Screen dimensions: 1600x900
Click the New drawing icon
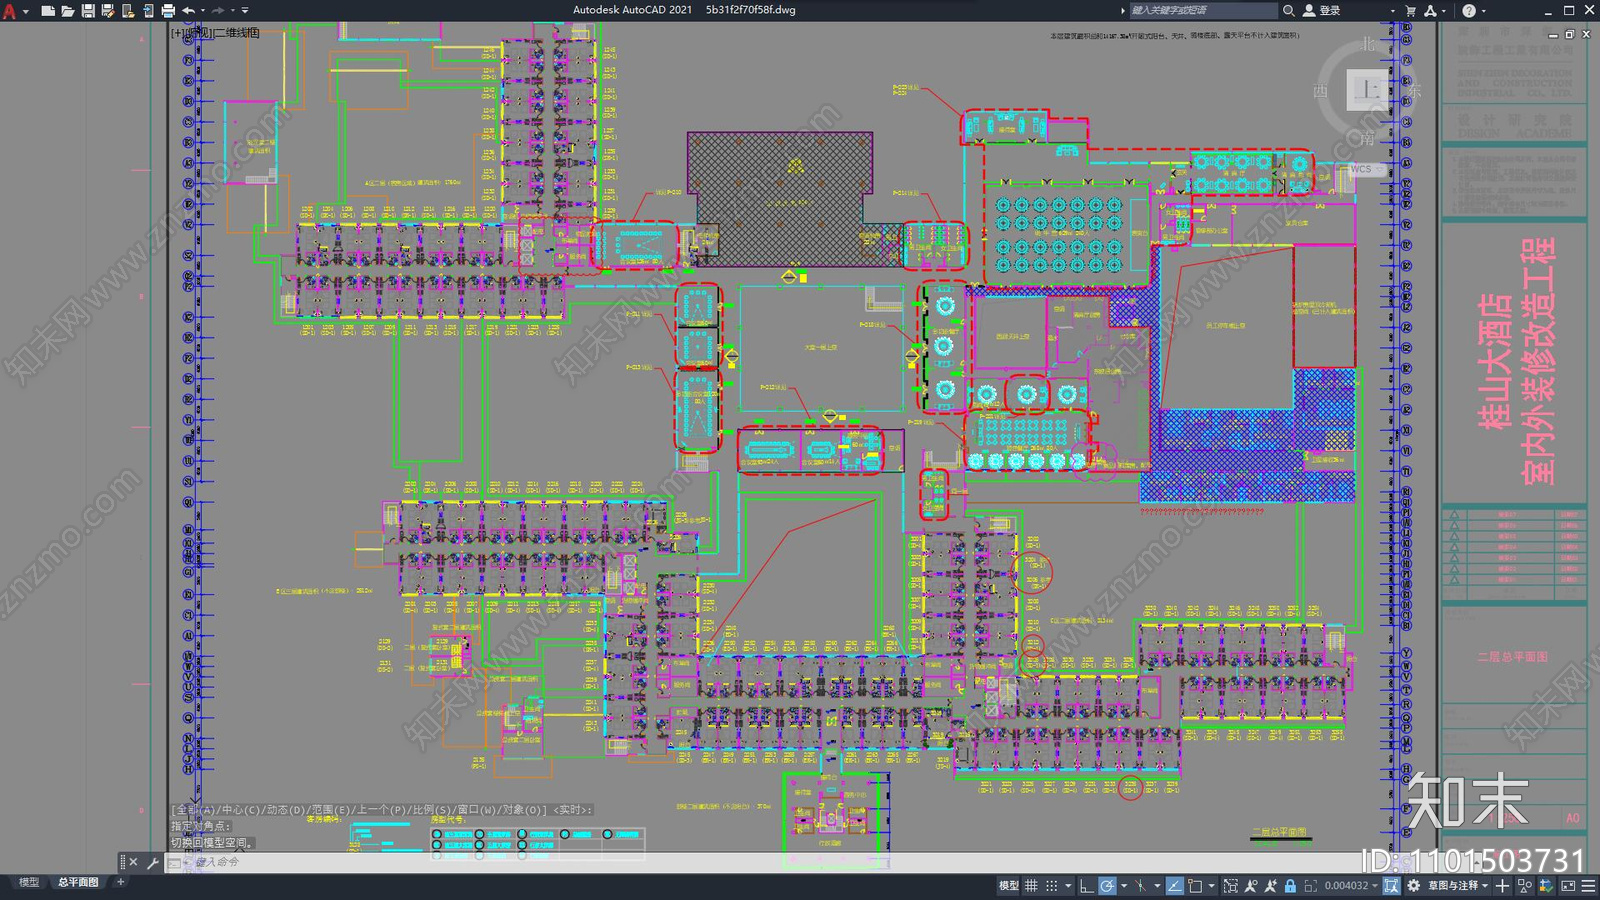[47, 10]
